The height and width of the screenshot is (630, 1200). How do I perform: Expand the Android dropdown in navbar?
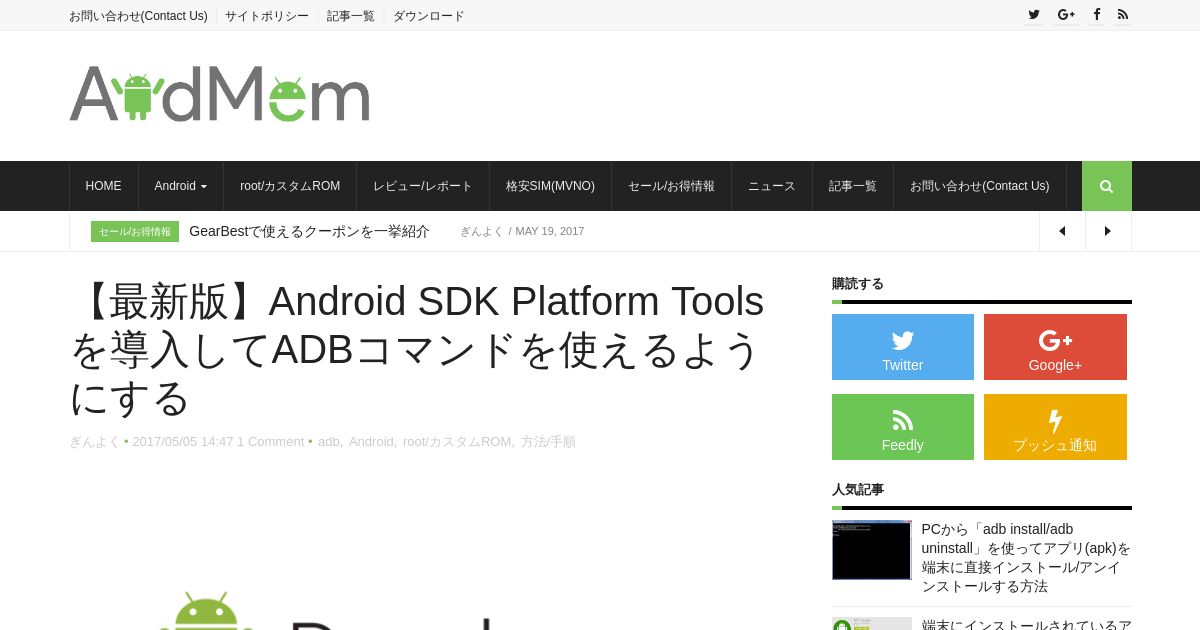pyautogui.click(x=181, y=186)
